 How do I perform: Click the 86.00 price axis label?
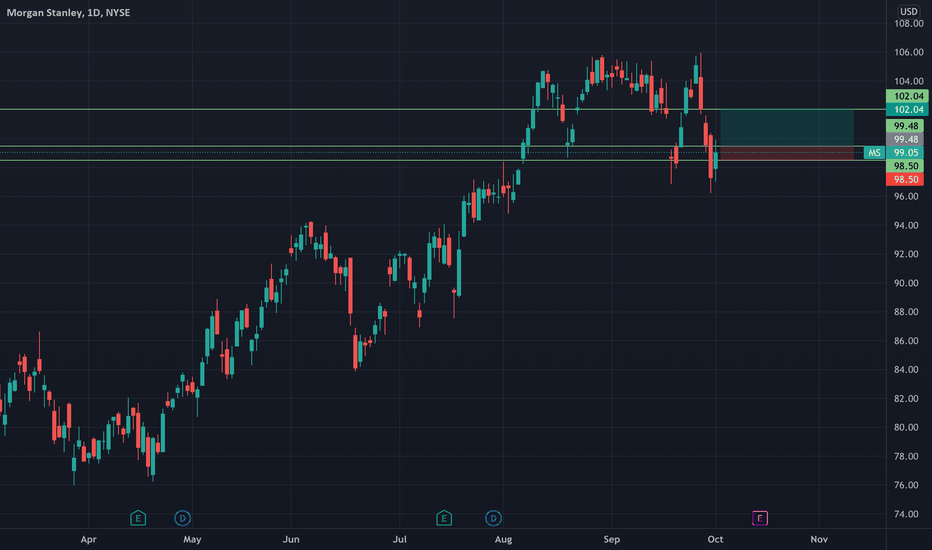click(x=906, y=341)
